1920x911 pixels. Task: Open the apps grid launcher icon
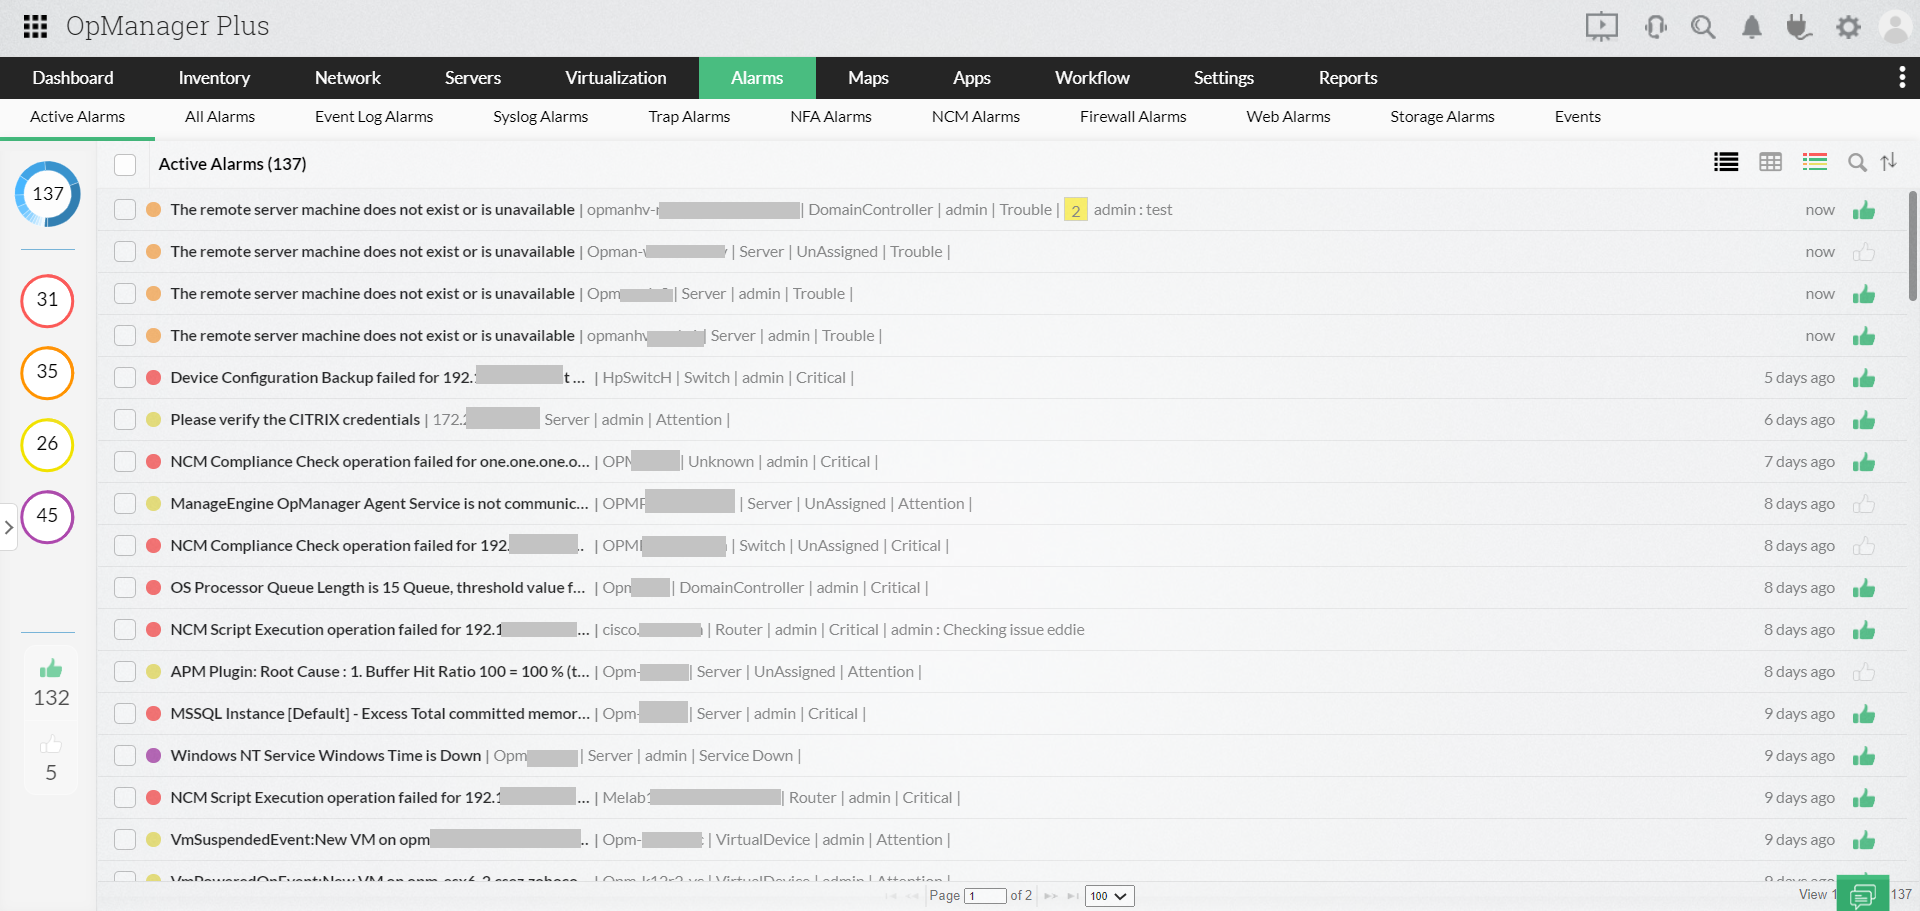coord(35,26)
